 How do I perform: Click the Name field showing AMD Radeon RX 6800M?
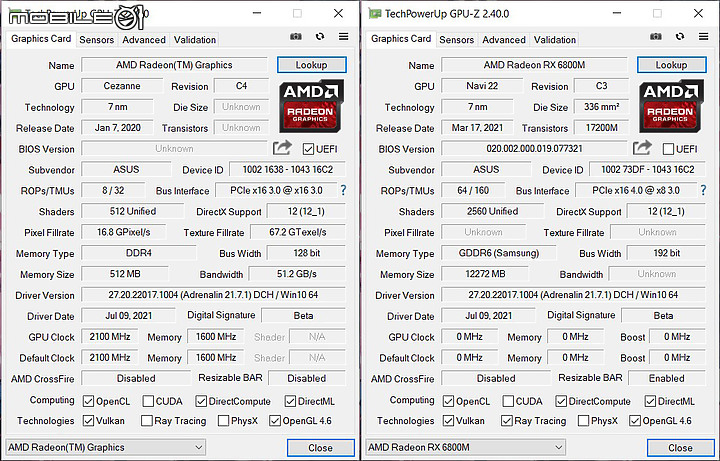pyautogui.click(x=534, y=65)
